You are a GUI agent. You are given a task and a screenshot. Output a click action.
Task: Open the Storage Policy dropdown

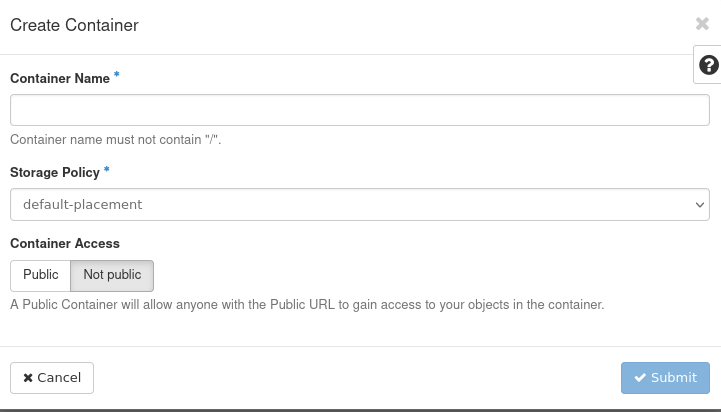360,204
